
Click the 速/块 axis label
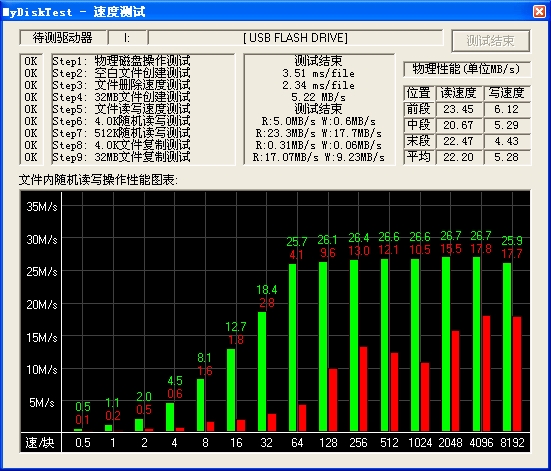coord(40,443)
